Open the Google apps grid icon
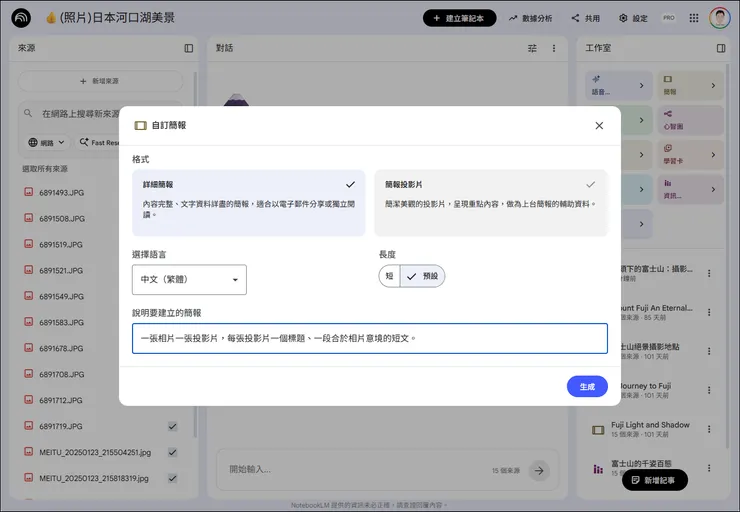Screen dimensions: 740x512 click(x=694, y=18)
